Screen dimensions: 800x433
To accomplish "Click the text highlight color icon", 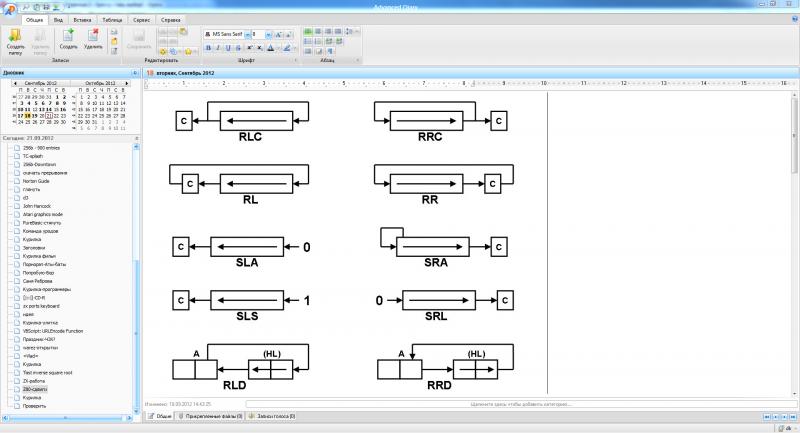I will pos(287,48).
